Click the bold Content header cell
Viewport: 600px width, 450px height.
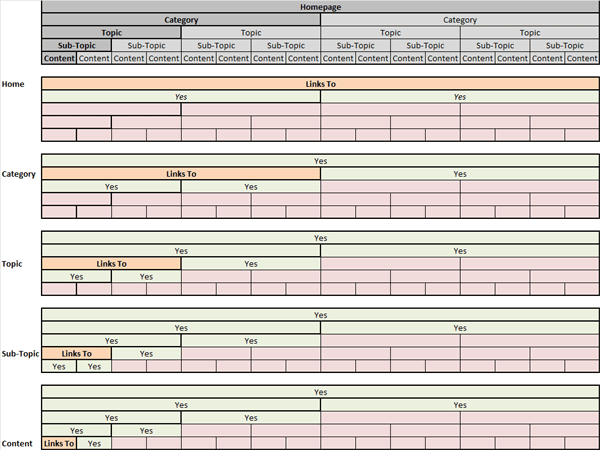(59, 58)
